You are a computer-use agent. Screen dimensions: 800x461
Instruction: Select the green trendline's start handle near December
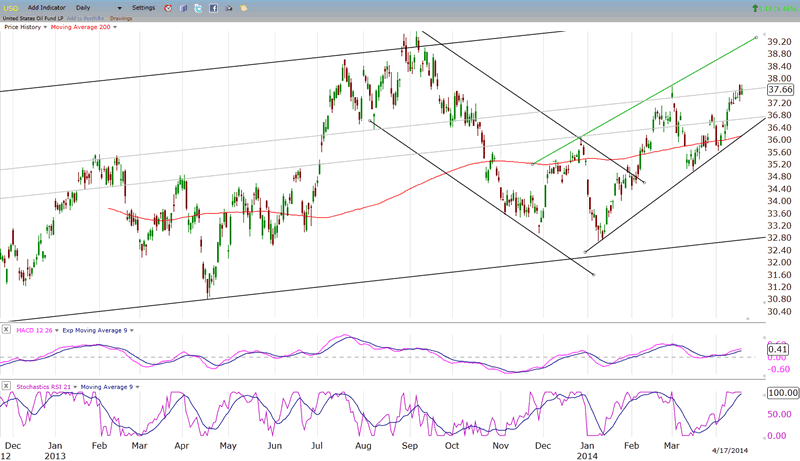click(533, 164)
